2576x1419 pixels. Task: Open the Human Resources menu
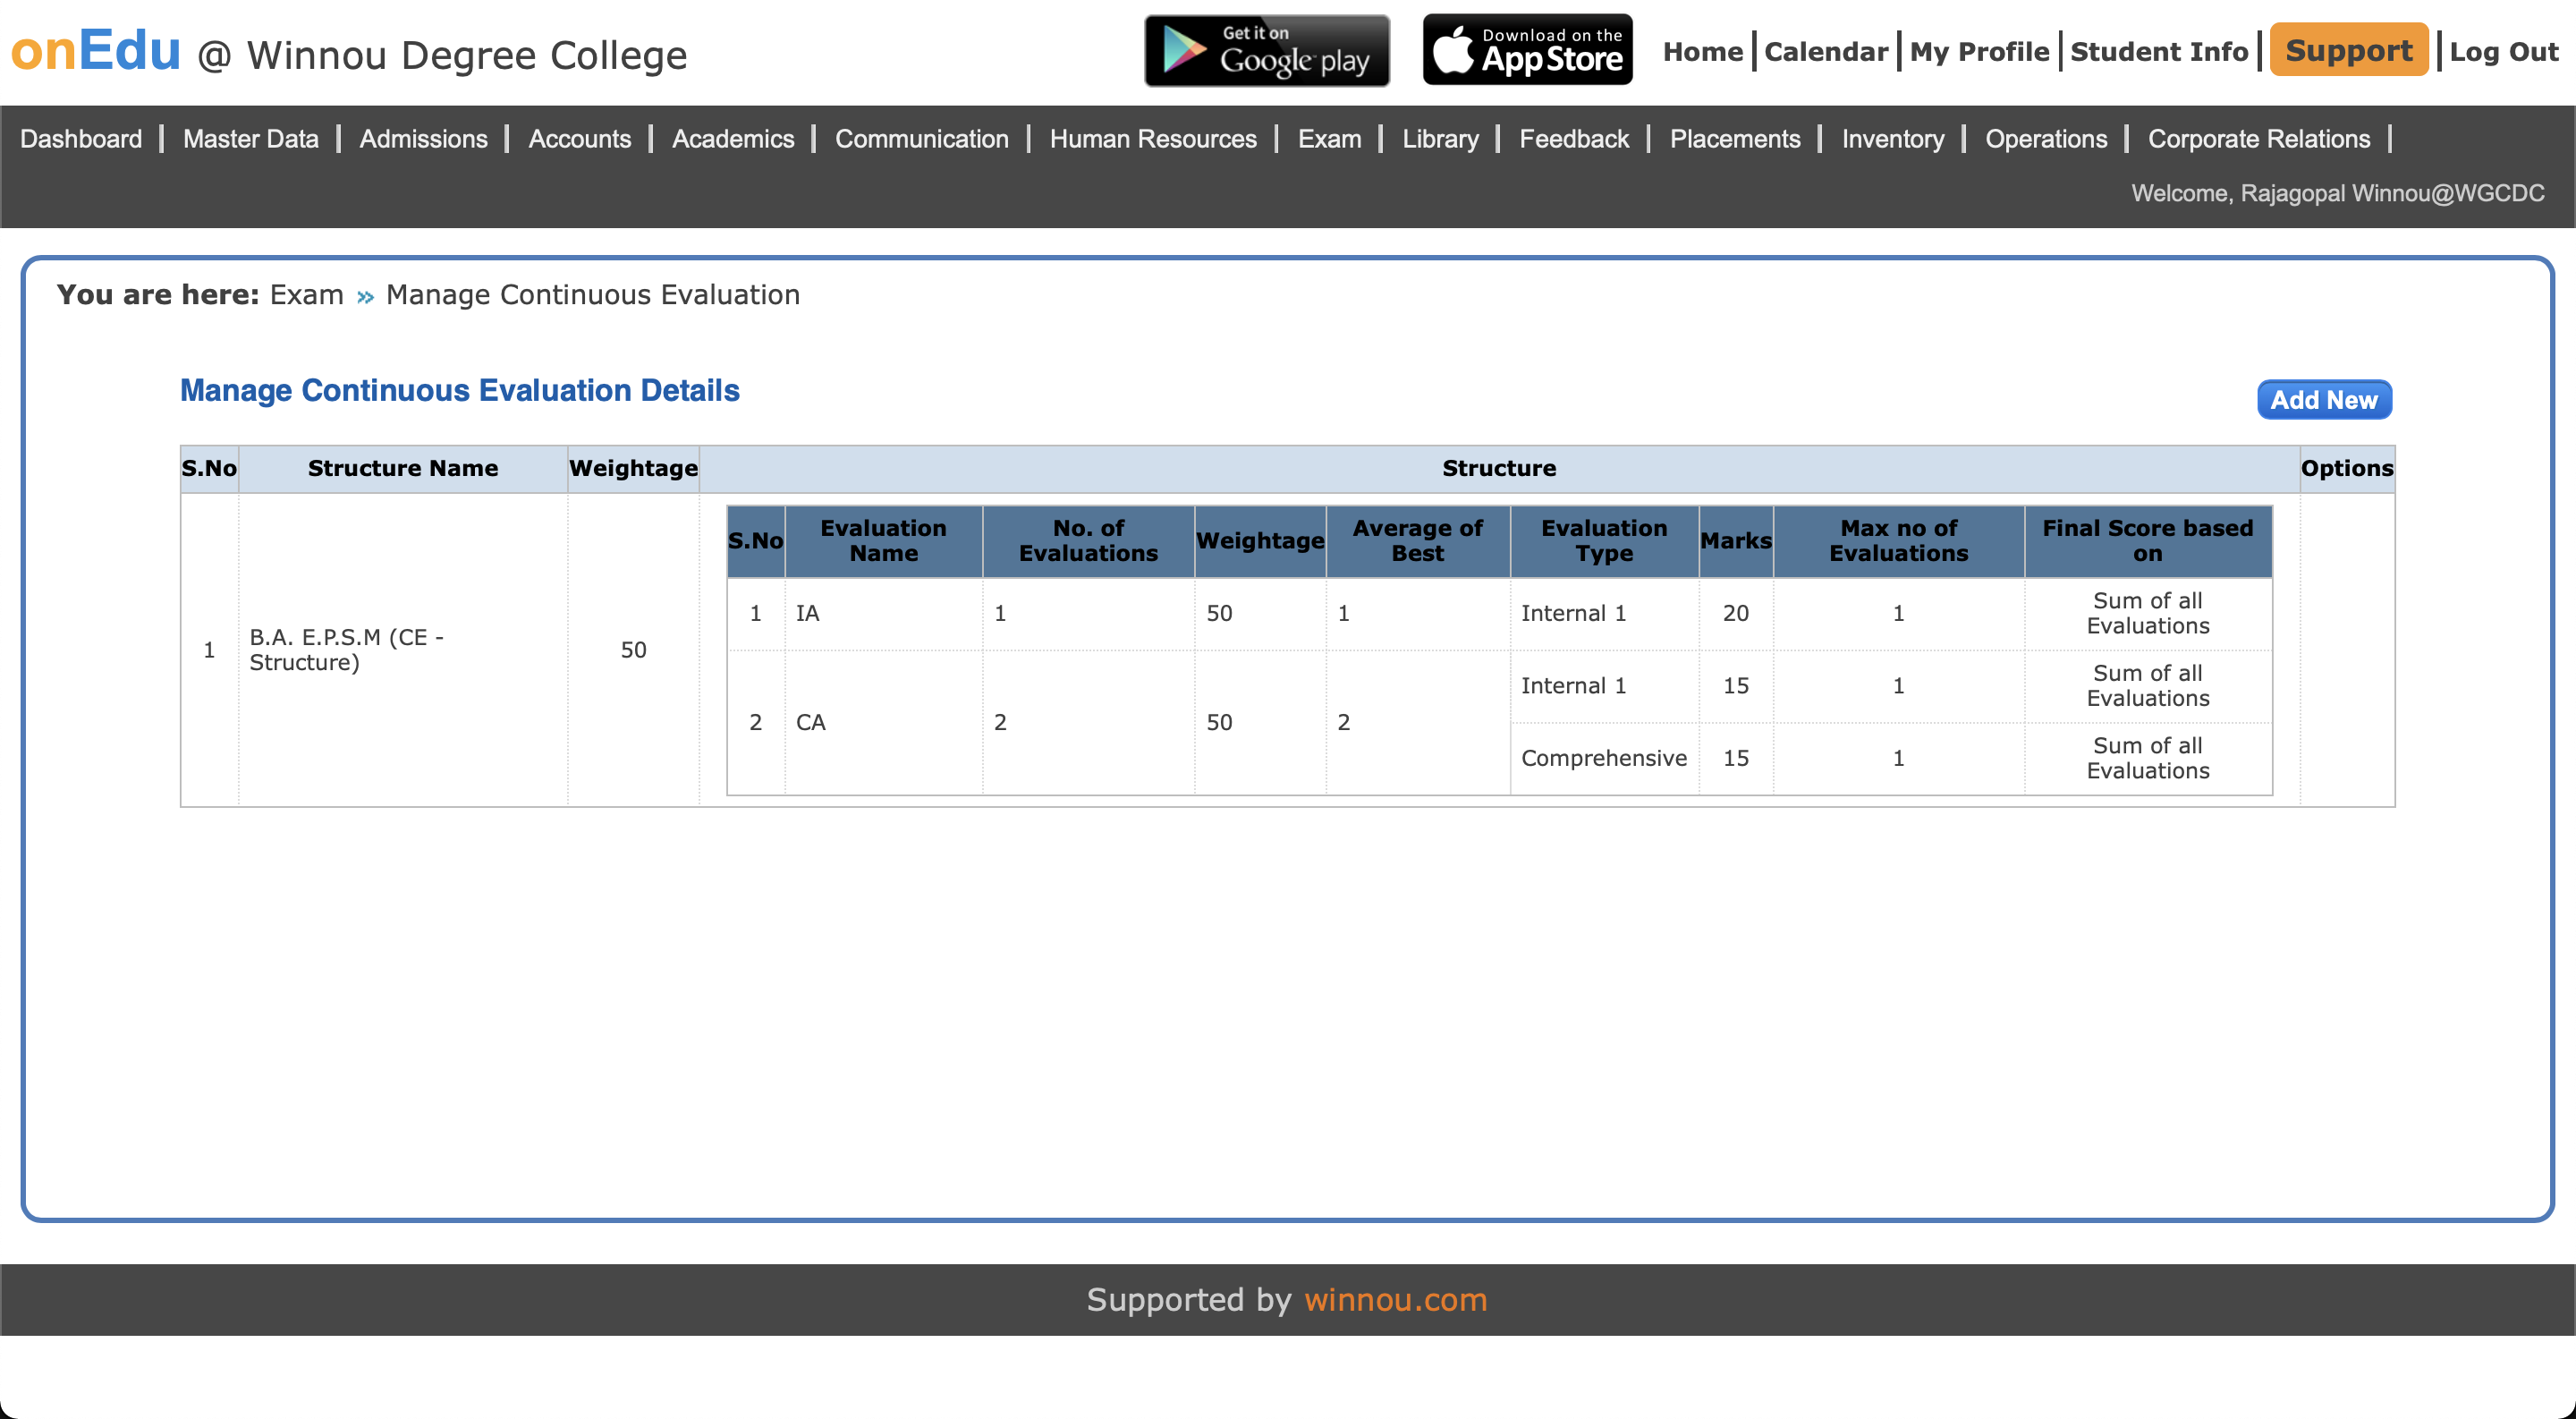click(1152, 139)
